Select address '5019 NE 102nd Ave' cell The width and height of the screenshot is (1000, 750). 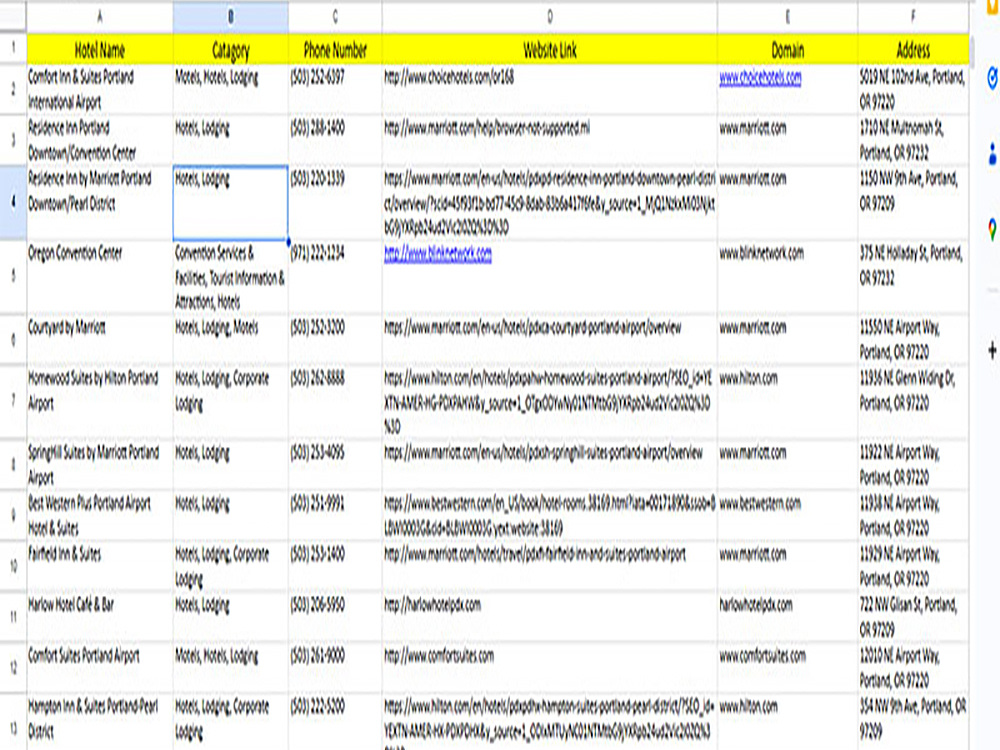pyautogui.click(x=913, y=90)
